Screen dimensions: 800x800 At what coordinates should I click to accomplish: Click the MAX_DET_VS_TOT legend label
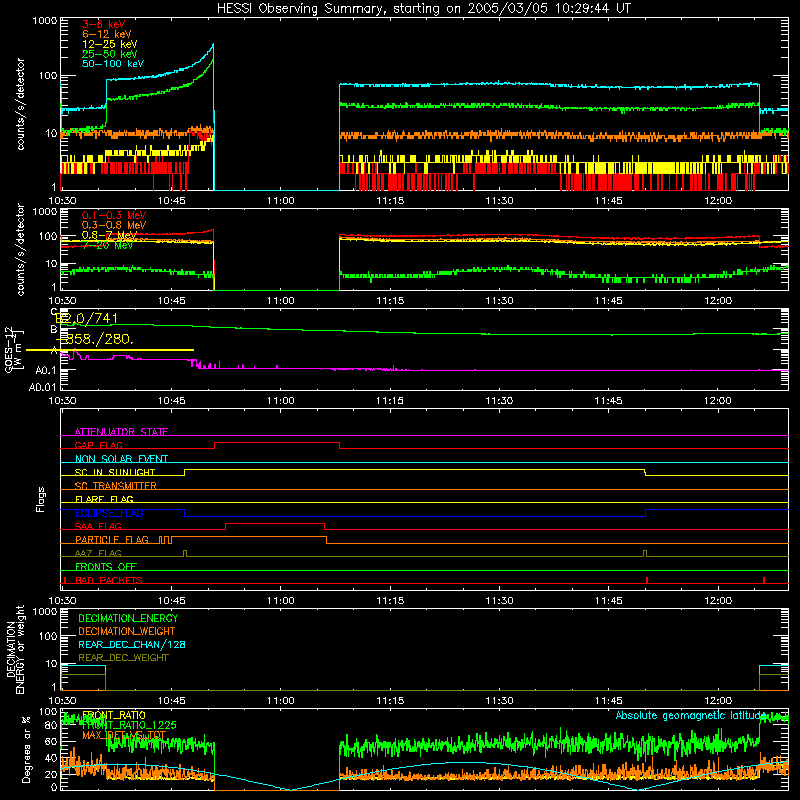[x=124, y=735]
